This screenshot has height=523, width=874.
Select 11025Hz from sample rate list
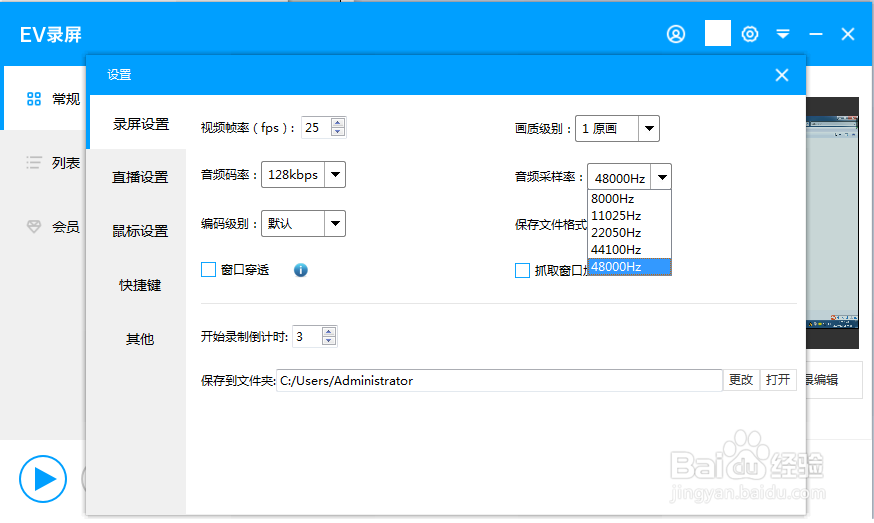click(629, 216)
